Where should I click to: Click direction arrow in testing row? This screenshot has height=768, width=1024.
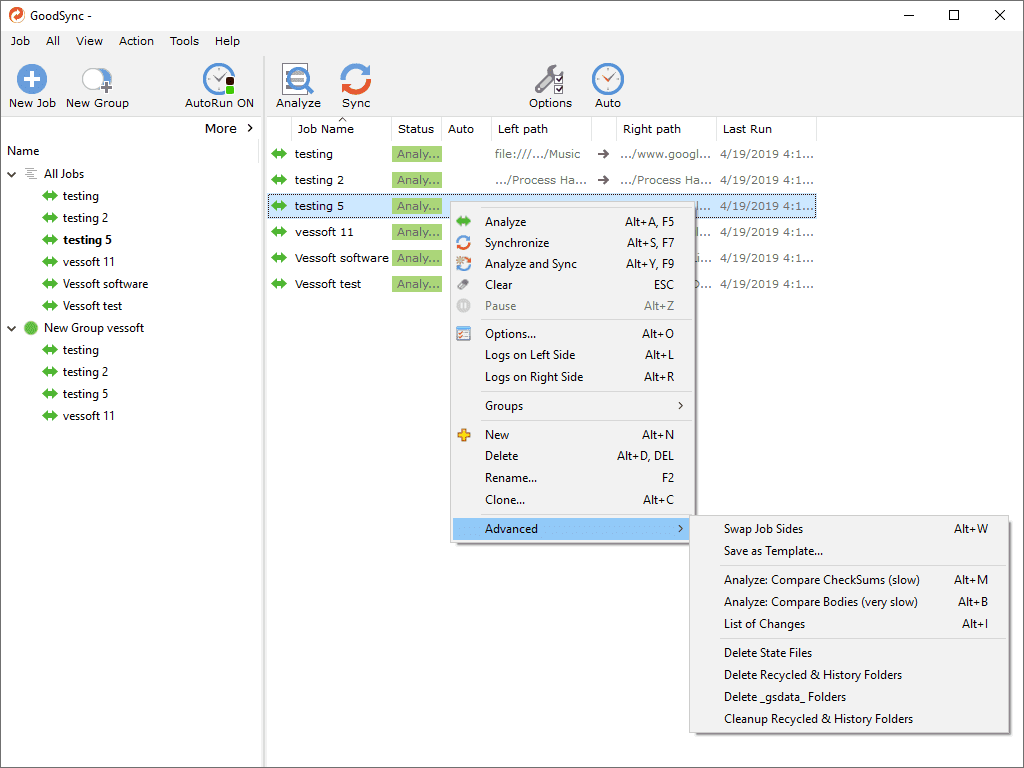pyautogui.click(x=603, y=154)
